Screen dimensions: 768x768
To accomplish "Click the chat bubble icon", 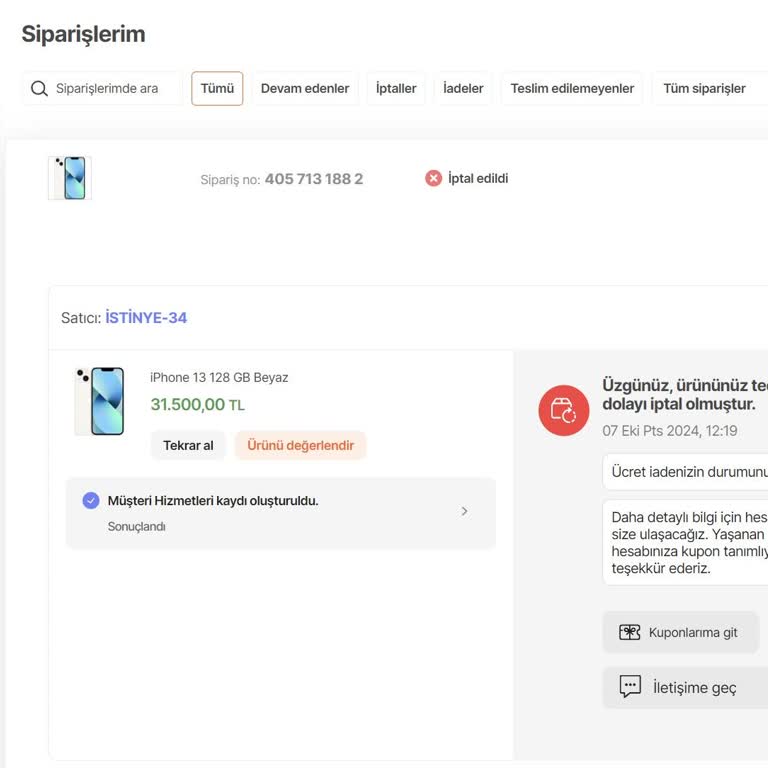I will pos(630,686).
